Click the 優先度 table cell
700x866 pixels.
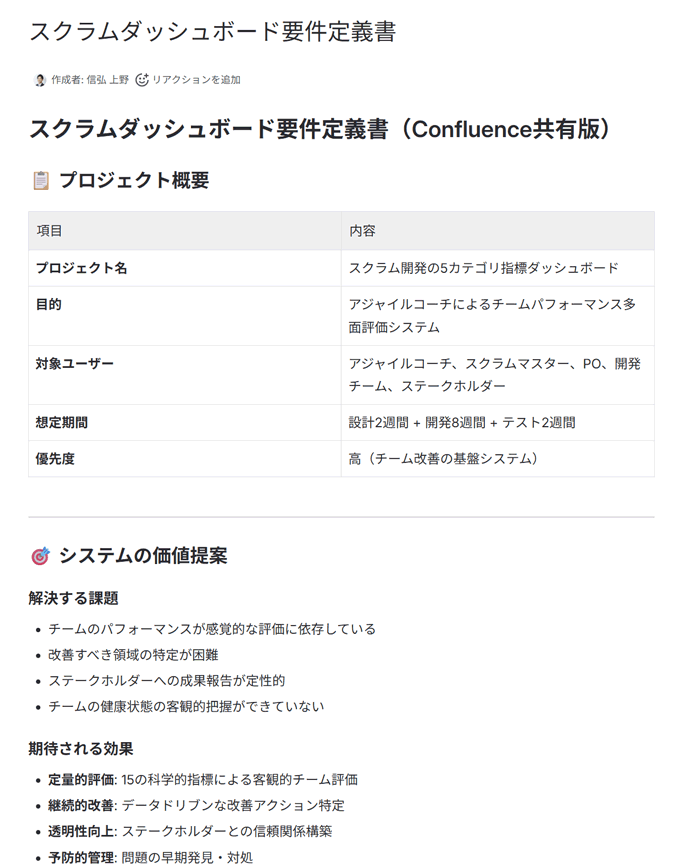tap(56, 460)
